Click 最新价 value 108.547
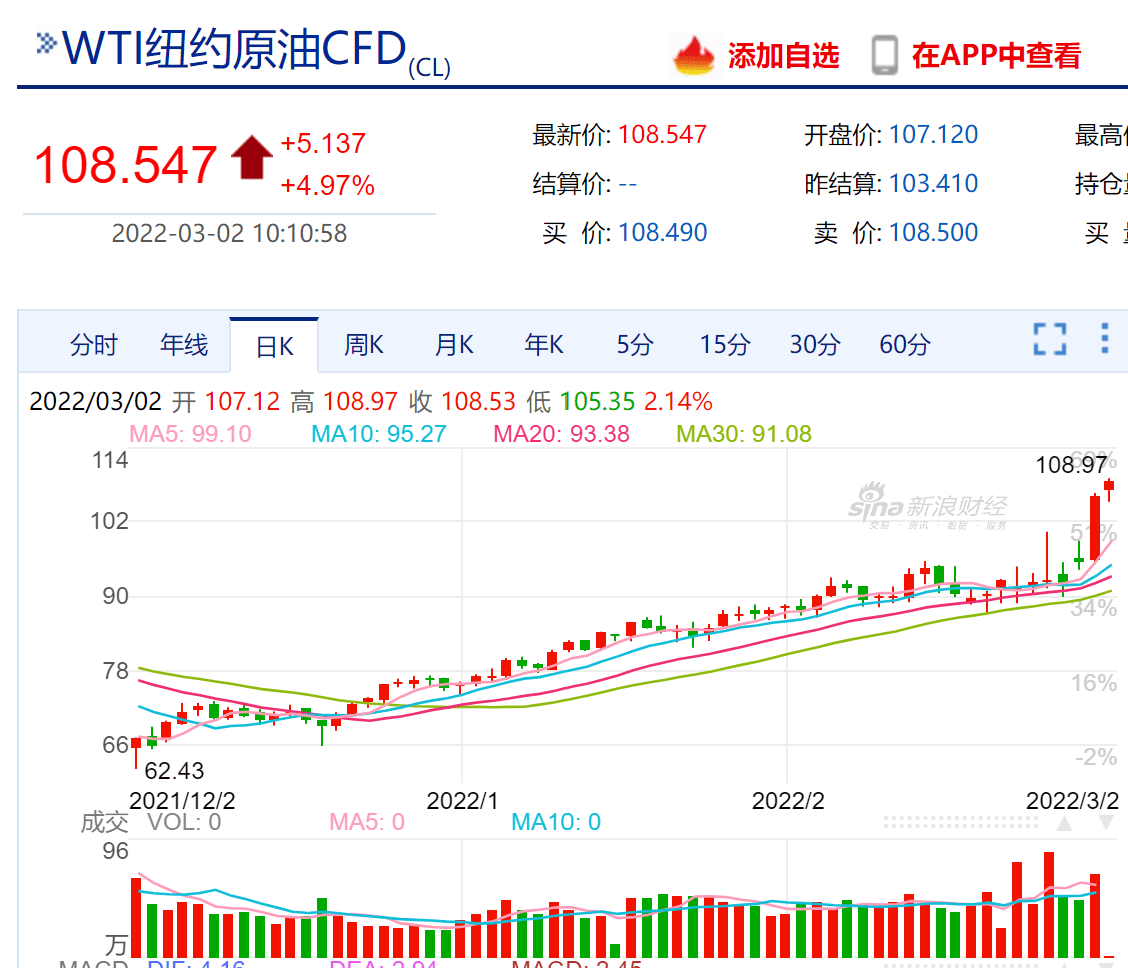 coord(663,134)
